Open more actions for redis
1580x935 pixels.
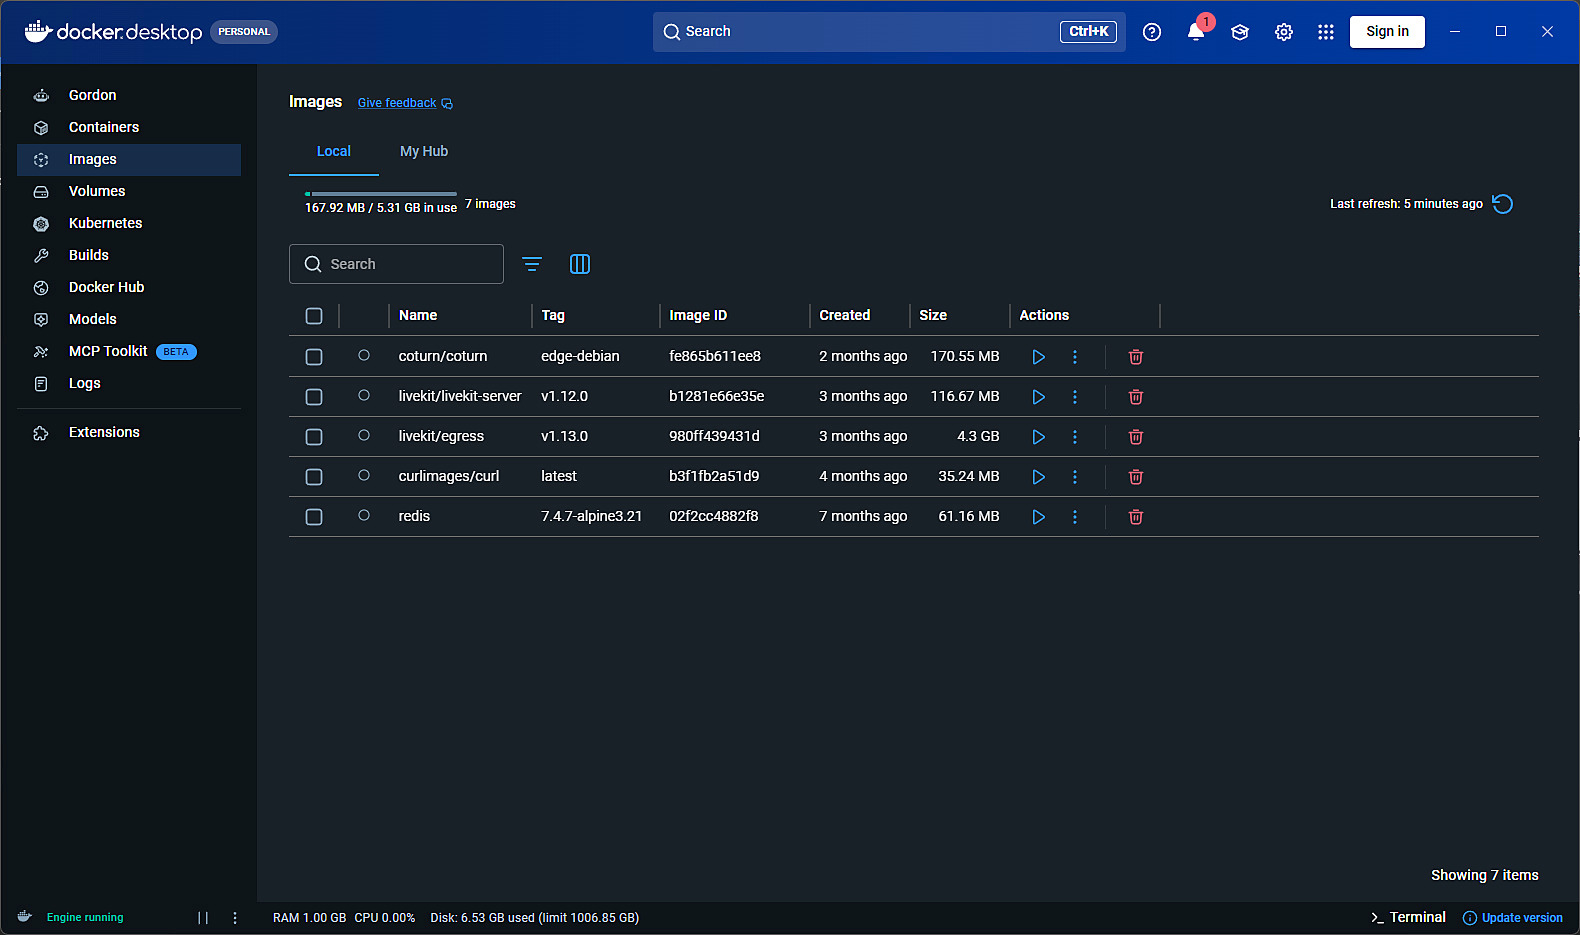pyautogui.click(x=1075, y=517)
